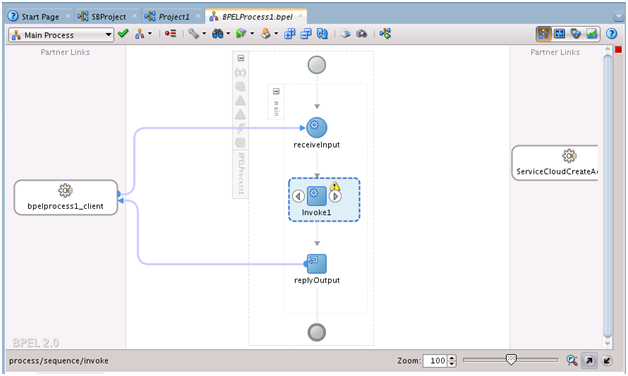The height and width of the screenshot is (376, 628).
Task: Click the Partner Links header on the left
Action: (x=65, y=52)
